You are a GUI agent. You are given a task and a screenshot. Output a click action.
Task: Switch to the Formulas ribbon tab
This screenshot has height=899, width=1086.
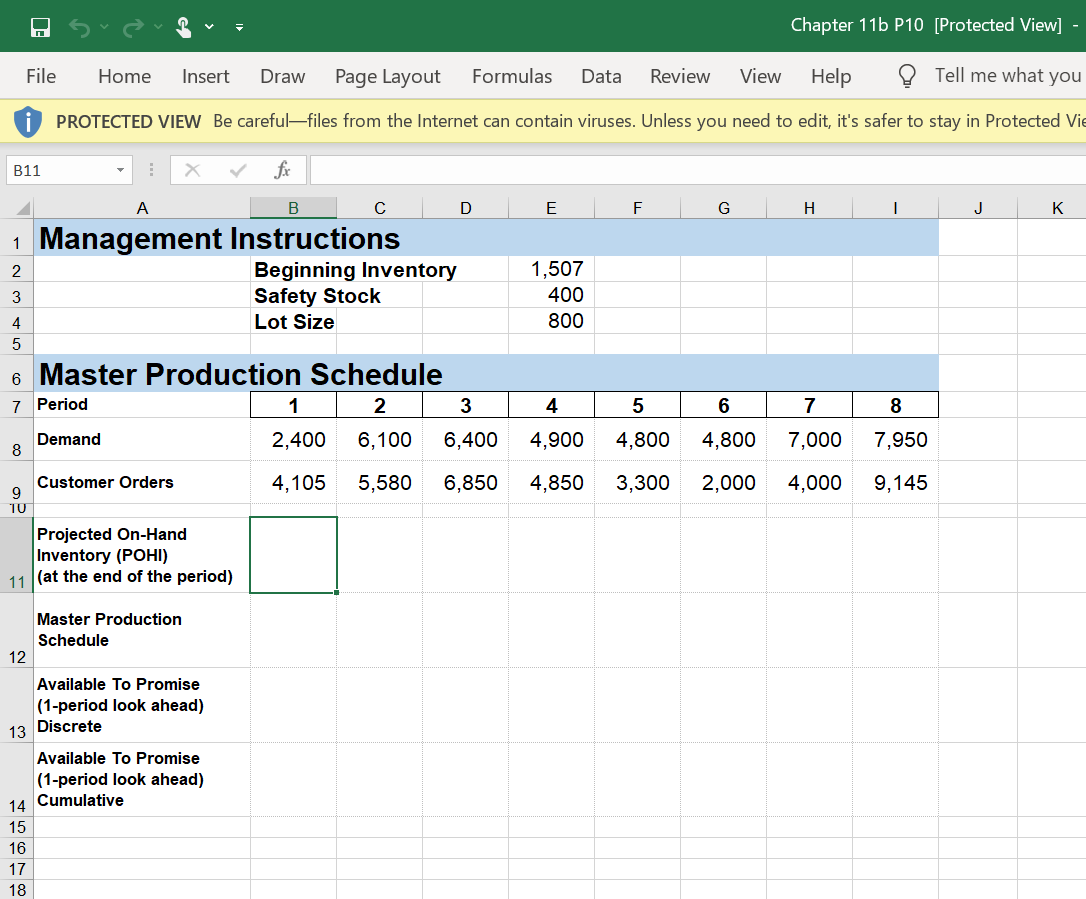pyautogui.click(x=511, y=76)
